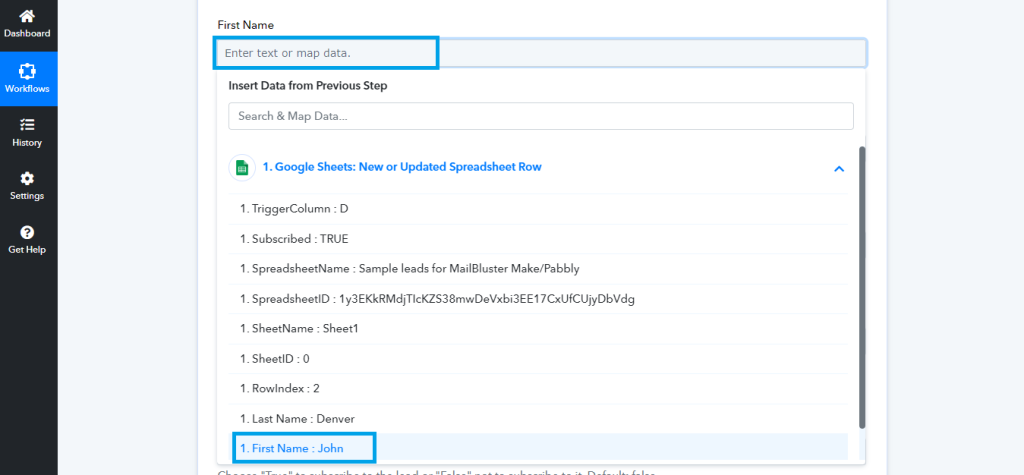This screenshot has height=475, width=1024.
Task: Open the History list icon
Action: point(27,125)
